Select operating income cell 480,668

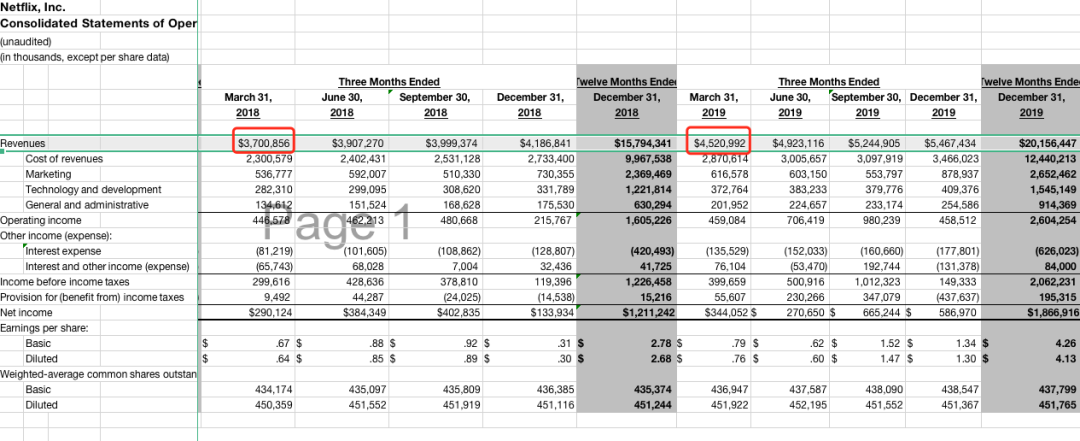click(461, 220)
